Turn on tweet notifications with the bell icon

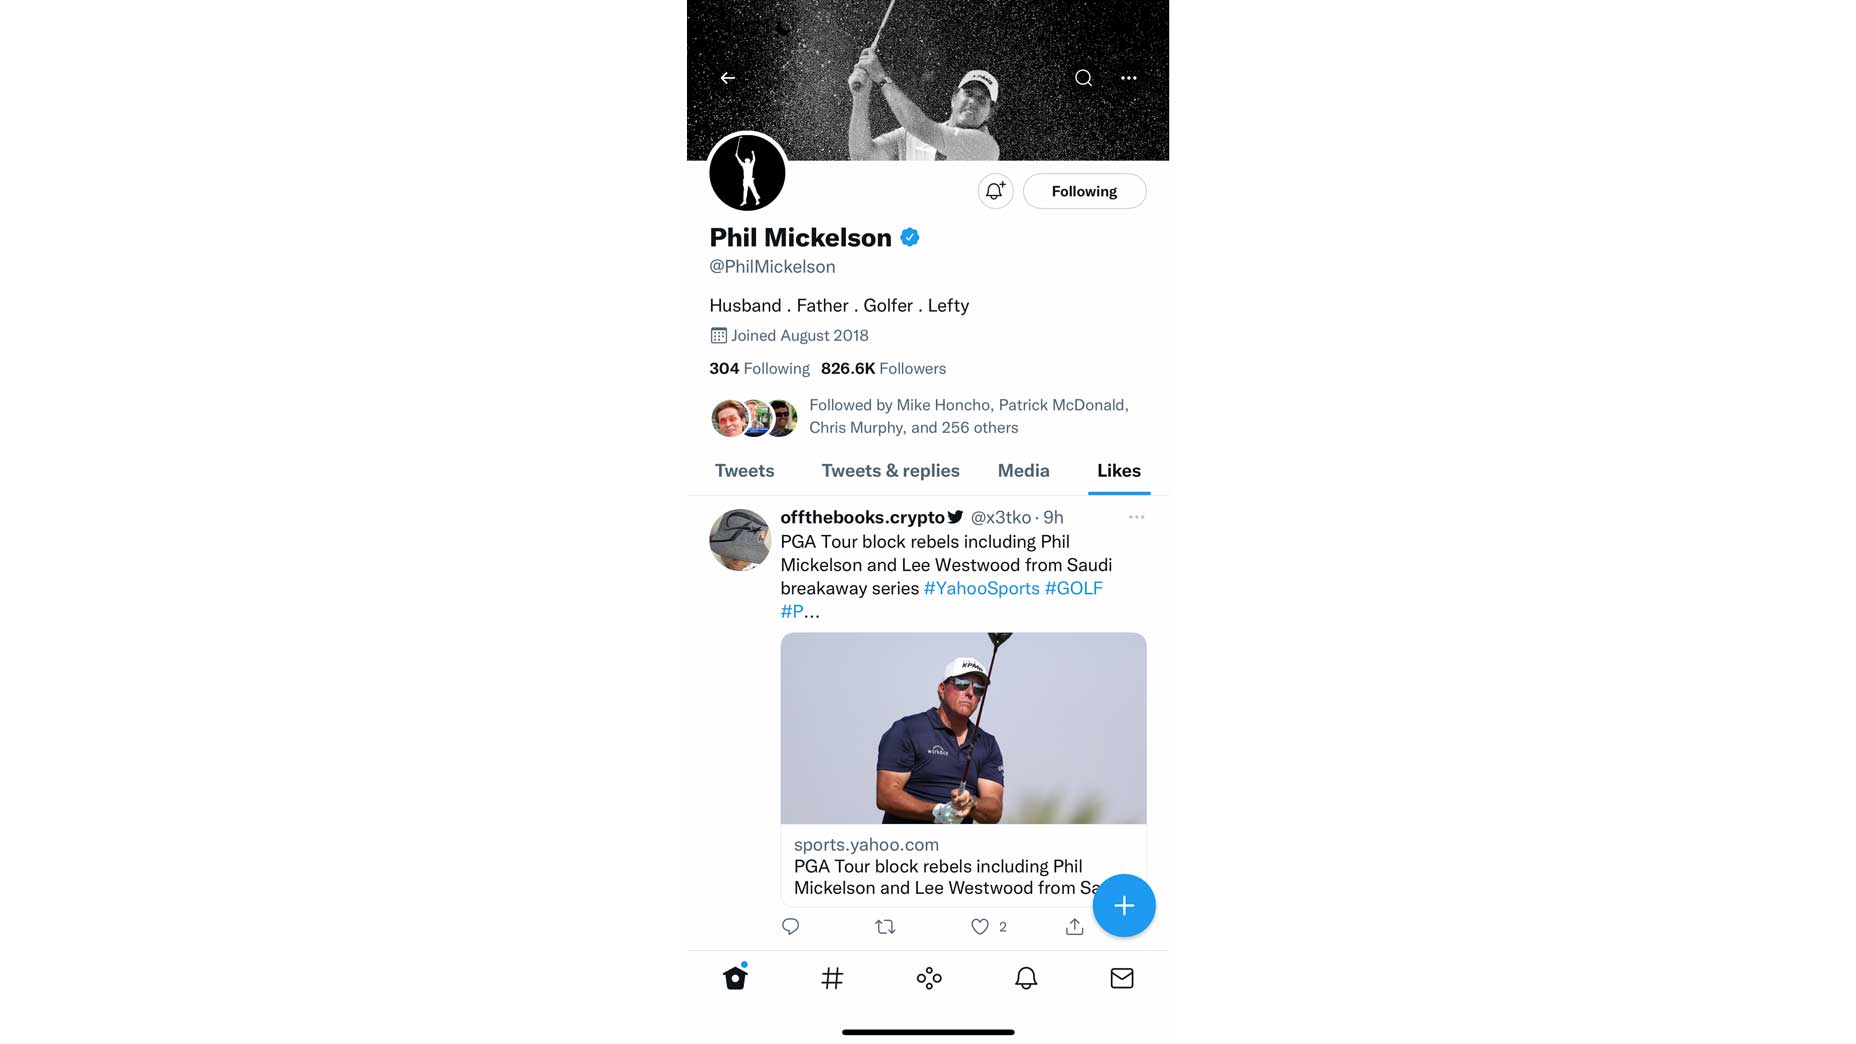[994, 191]
